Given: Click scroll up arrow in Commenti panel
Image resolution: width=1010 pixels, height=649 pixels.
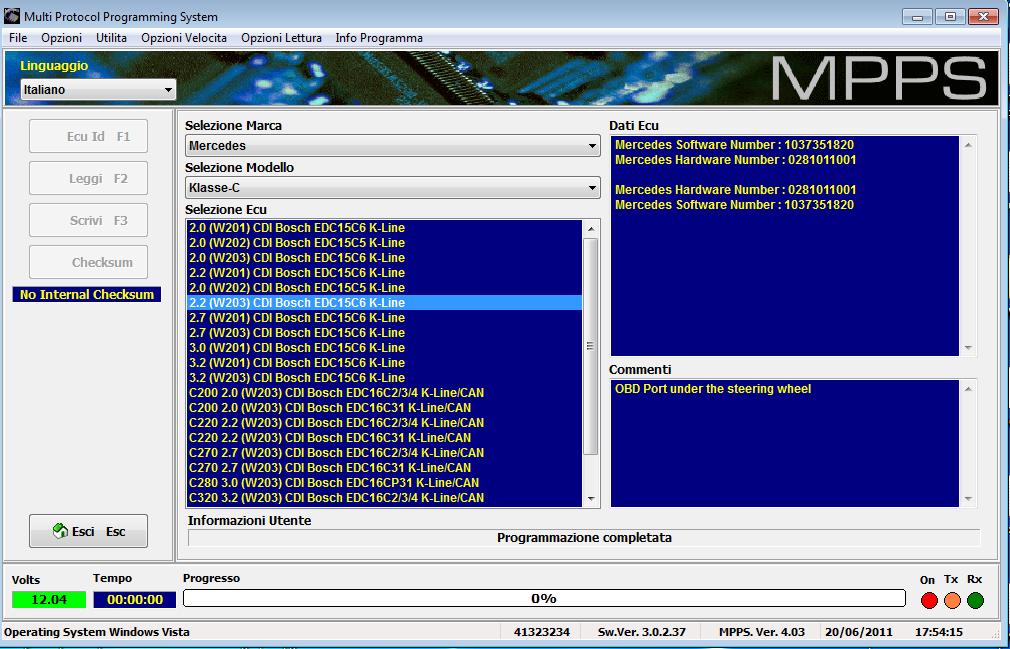Looking at the screenshot, I should pyautogui.click(x=968, y=389).
